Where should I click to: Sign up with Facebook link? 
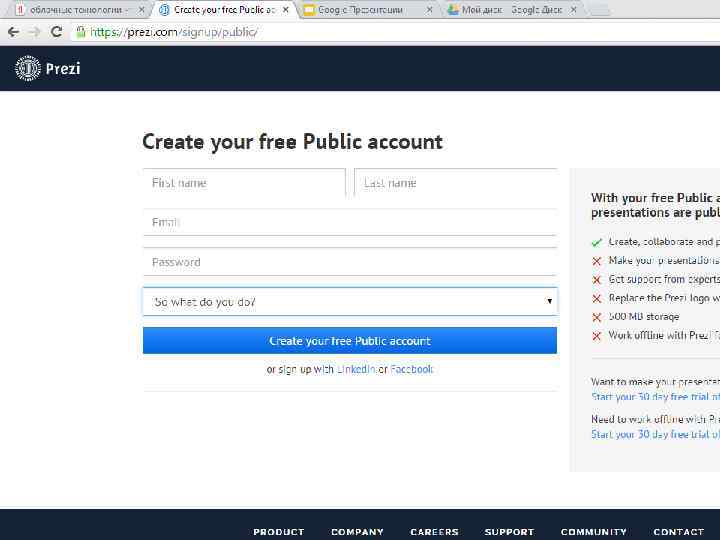point(411,369)
